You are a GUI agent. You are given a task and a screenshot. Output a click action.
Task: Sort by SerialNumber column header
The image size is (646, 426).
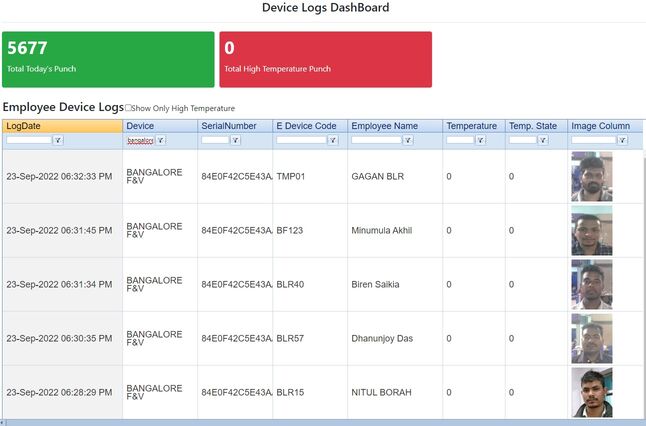point(235,126)
